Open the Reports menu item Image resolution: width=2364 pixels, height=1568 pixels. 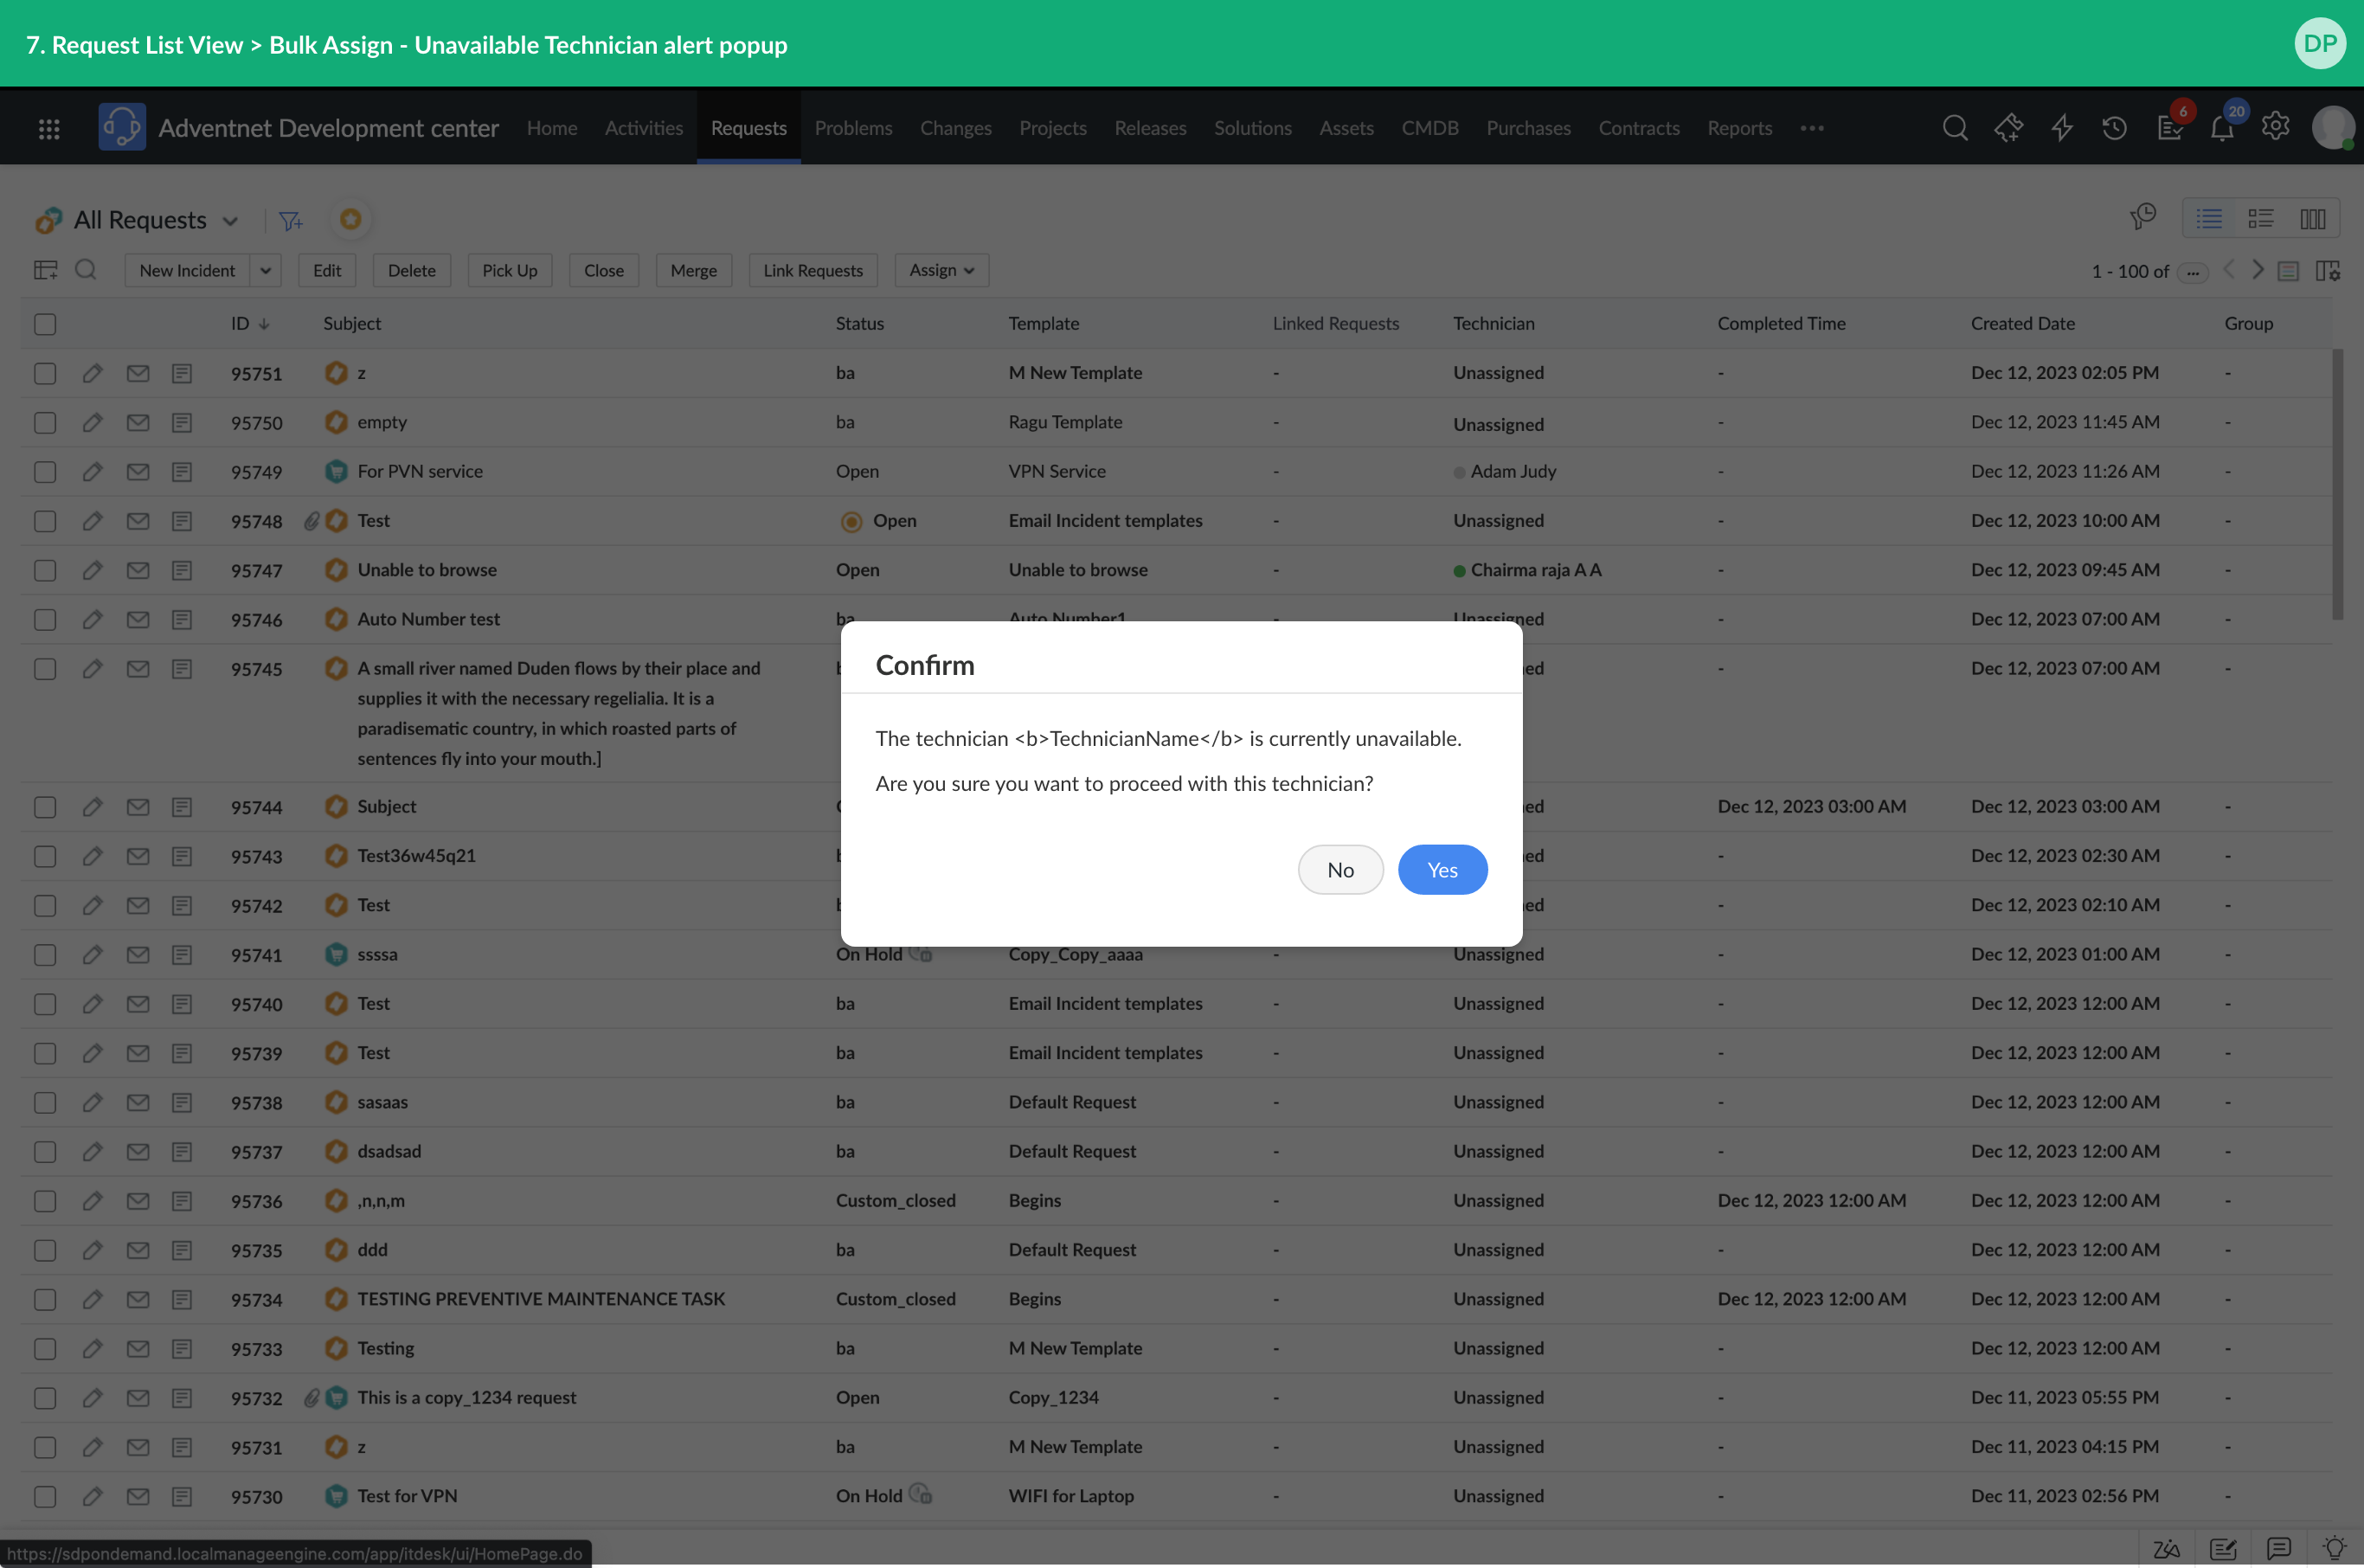pos(1738,128)
